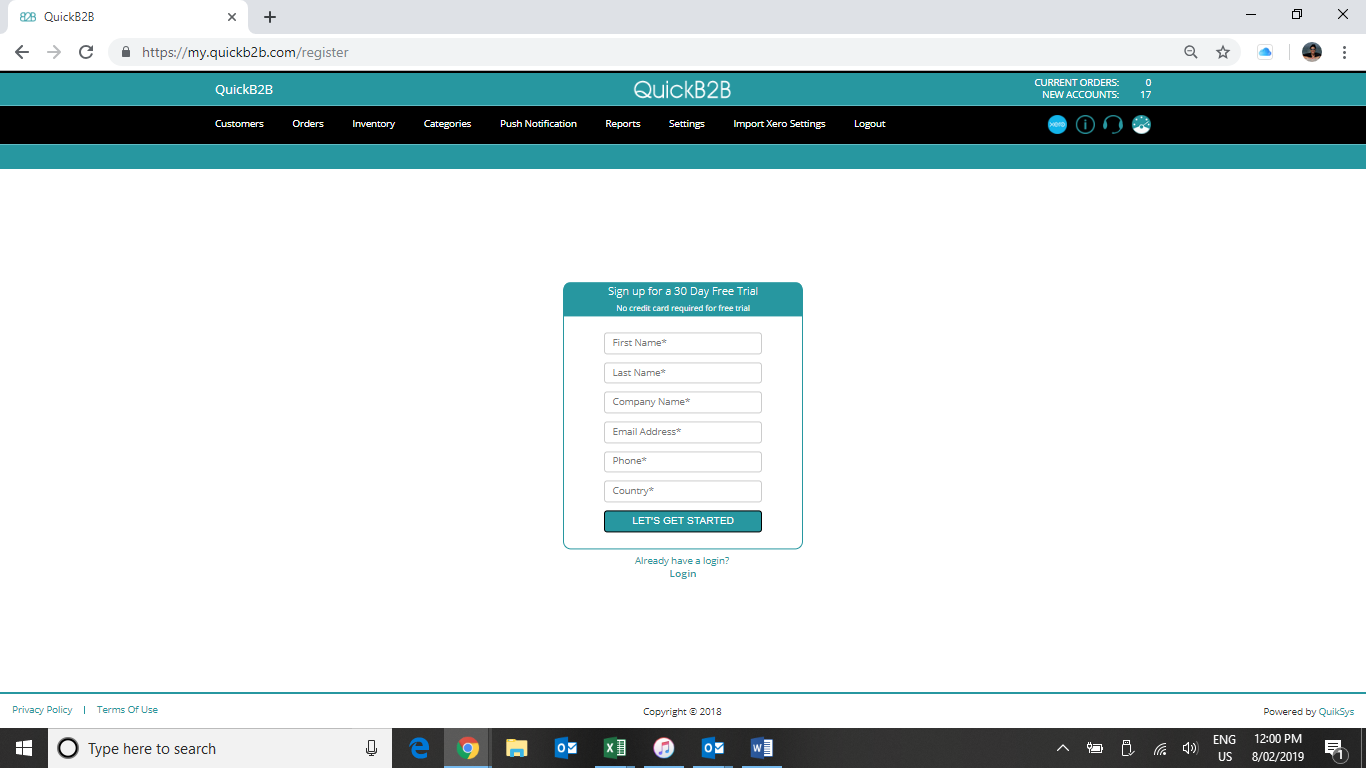Open the Categories menu
Viewport: 1366px width, 768px height.
pos(447,124)
